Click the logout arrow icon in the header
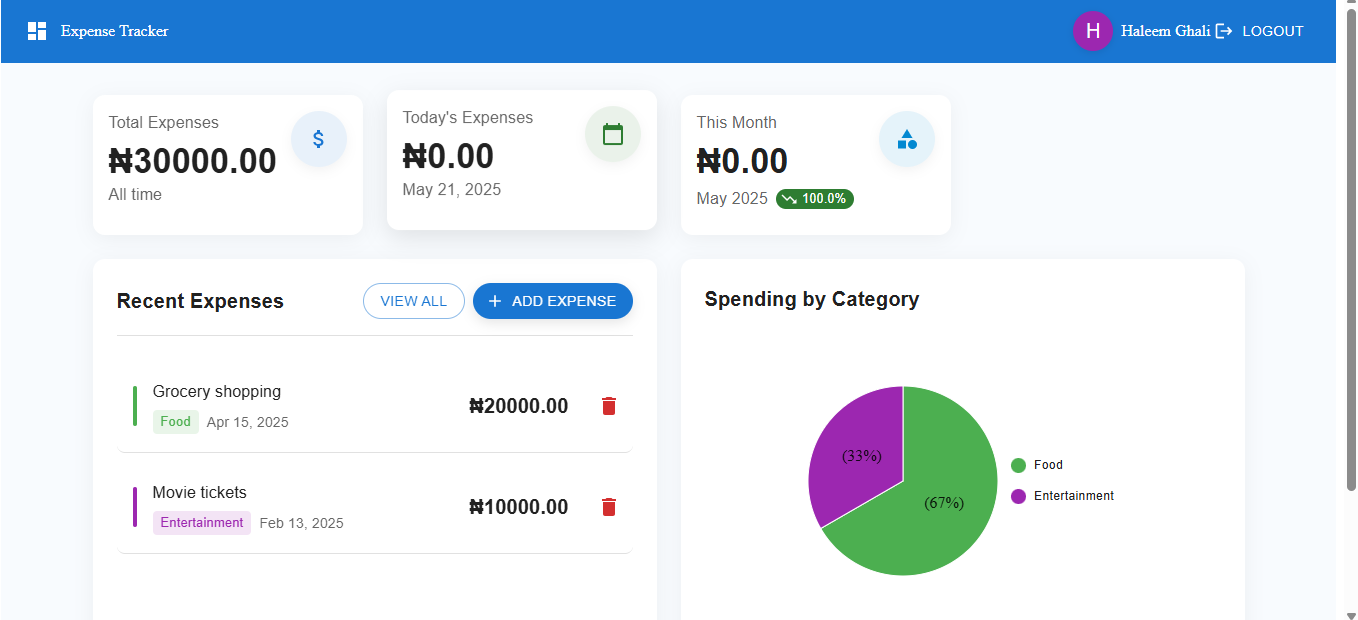 click(x=1222, y=30)
